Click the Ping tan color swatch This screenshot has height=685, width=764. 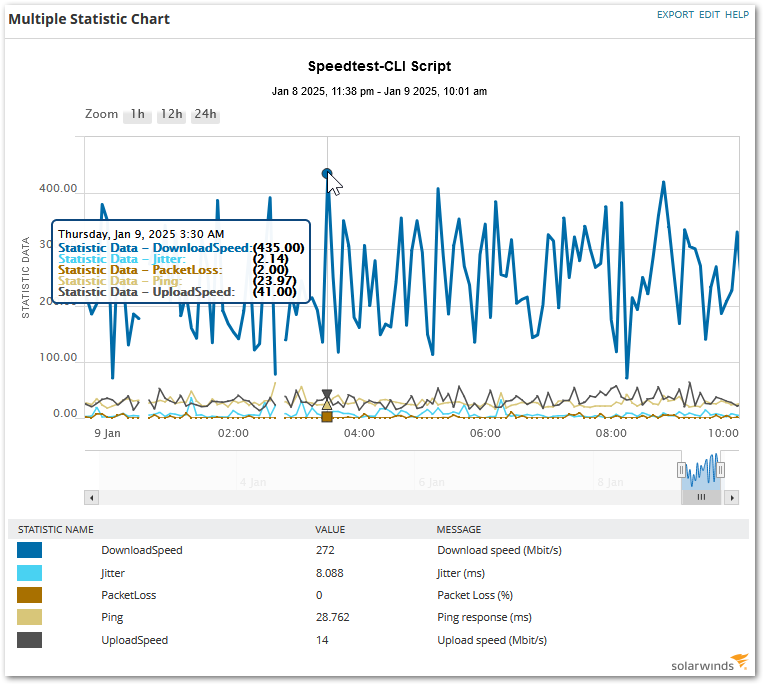(x=29, y=617)
